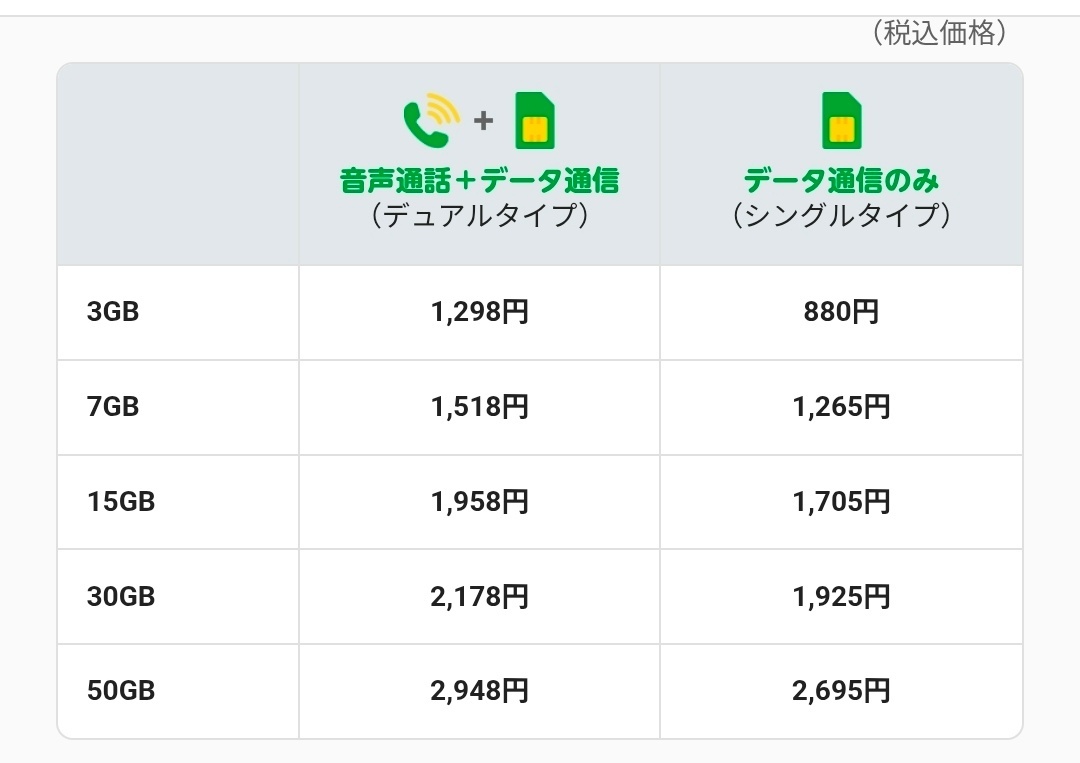The image size is (1080, 763).
Task: Select the 50GB row label
Action: 121,691
